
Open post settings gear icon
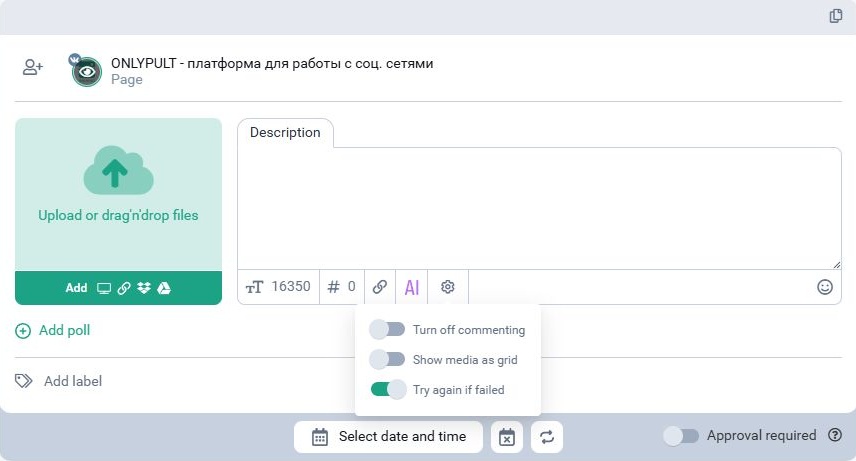point(448,287)
